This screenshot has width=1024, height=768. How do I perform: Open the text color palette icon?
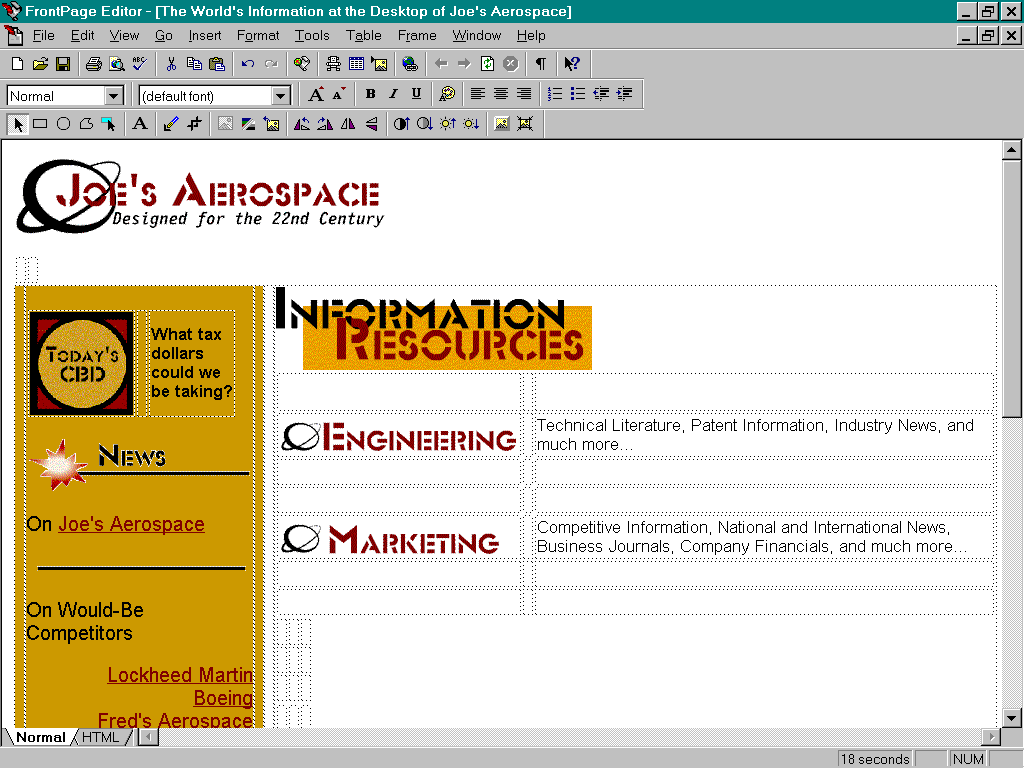pyautogui.click(x=447, y=94)
